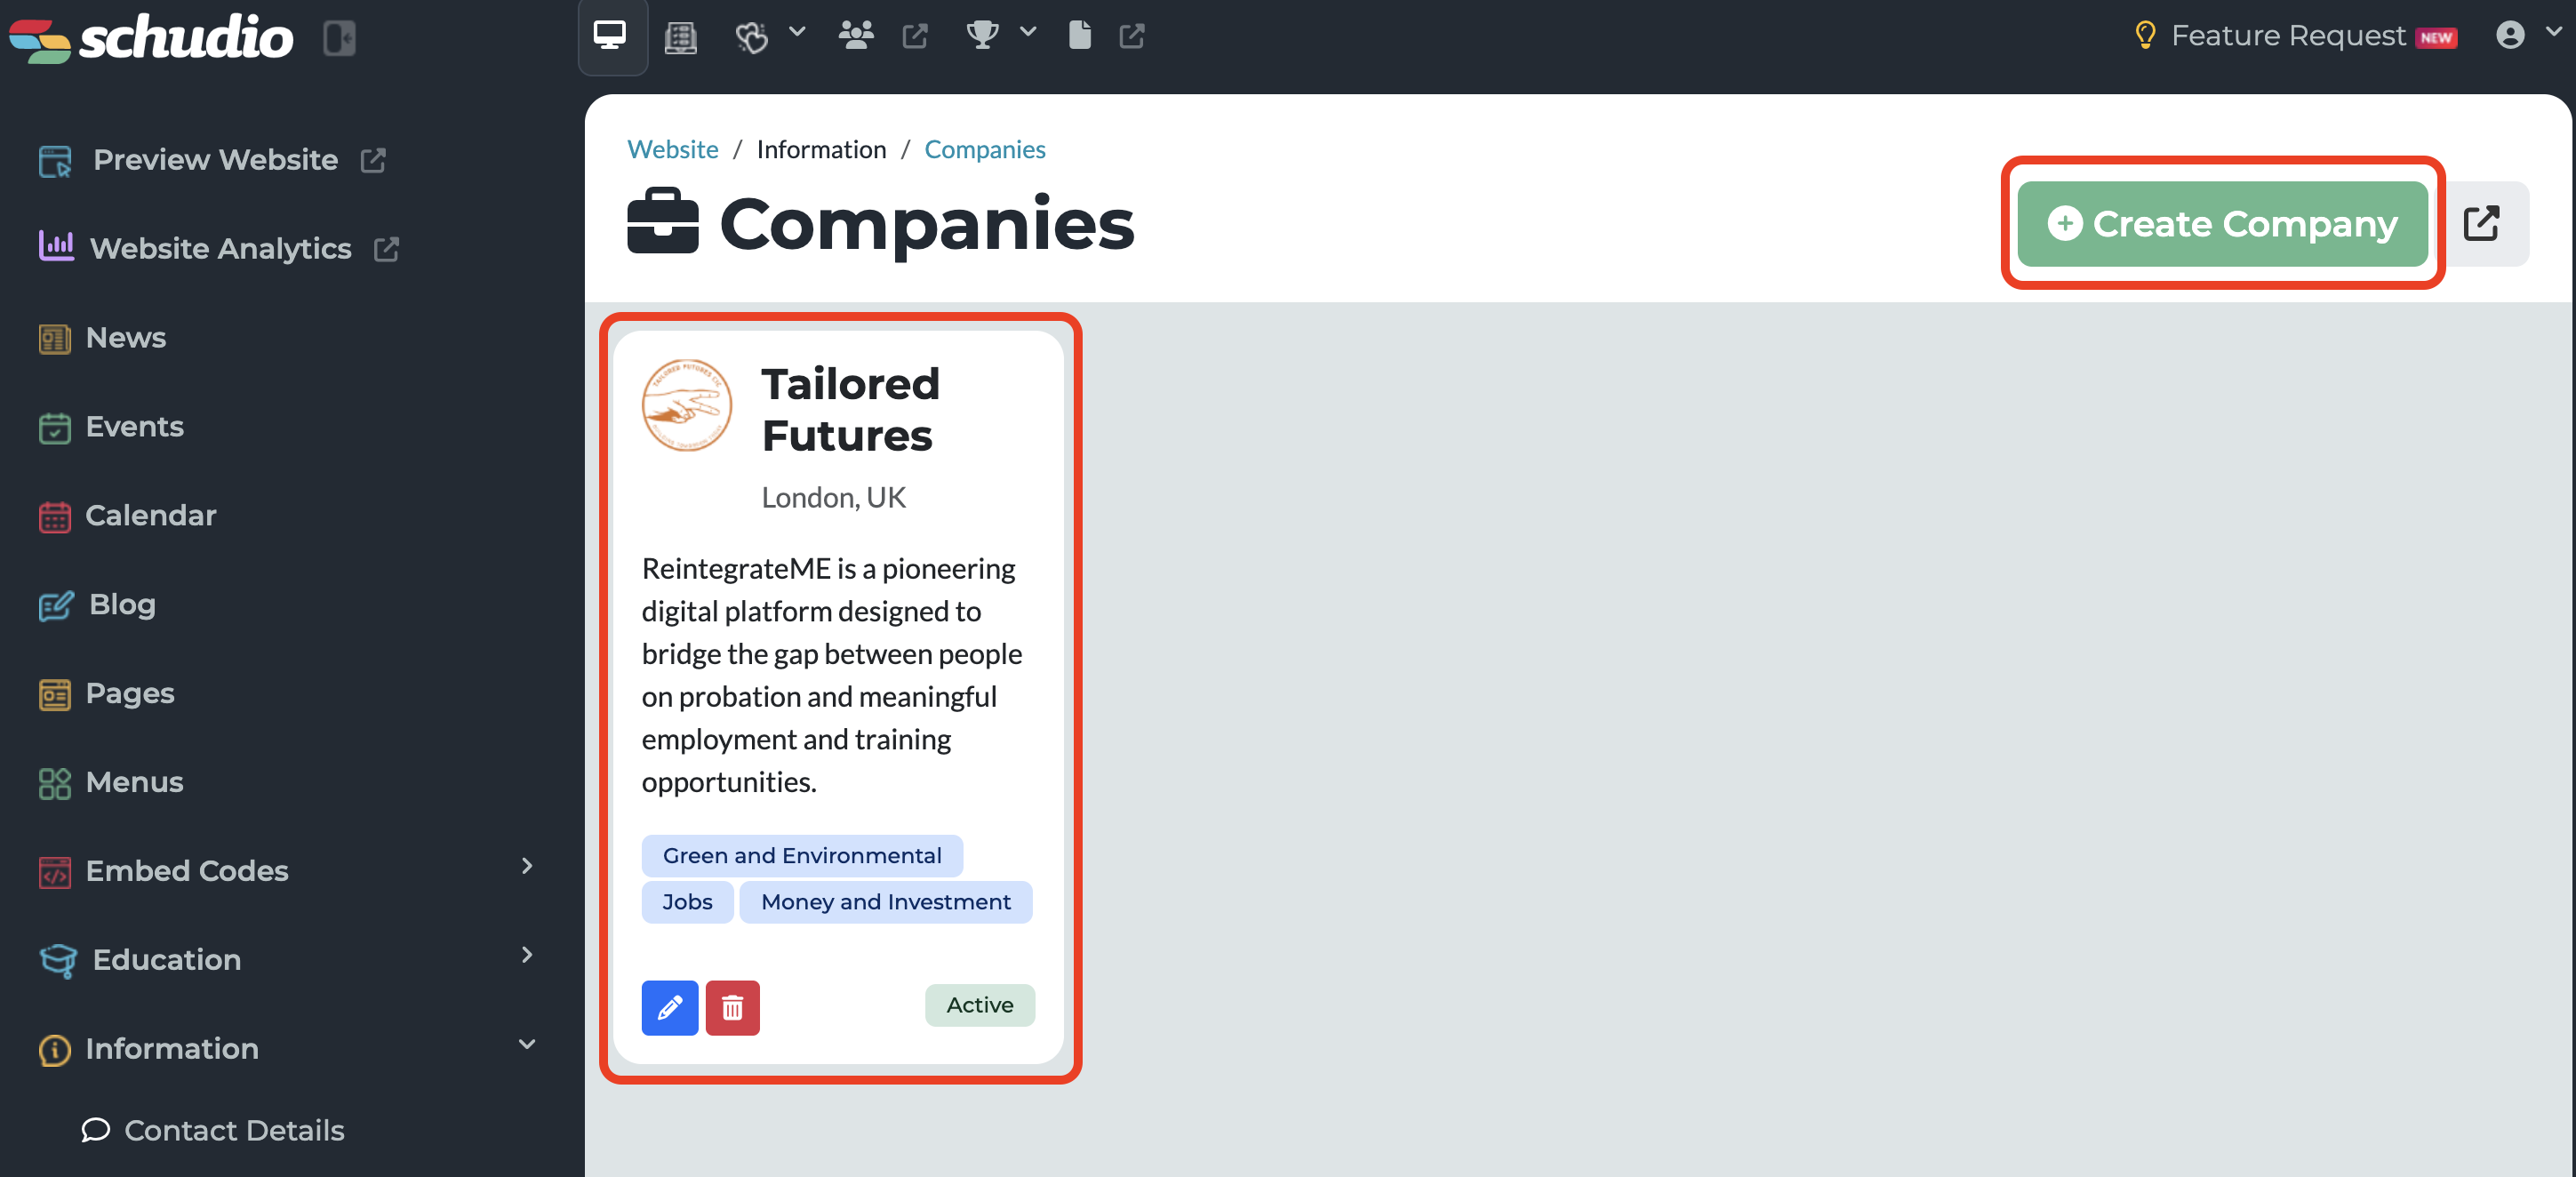Expand the Embed Codes submenu

(527, 866)
